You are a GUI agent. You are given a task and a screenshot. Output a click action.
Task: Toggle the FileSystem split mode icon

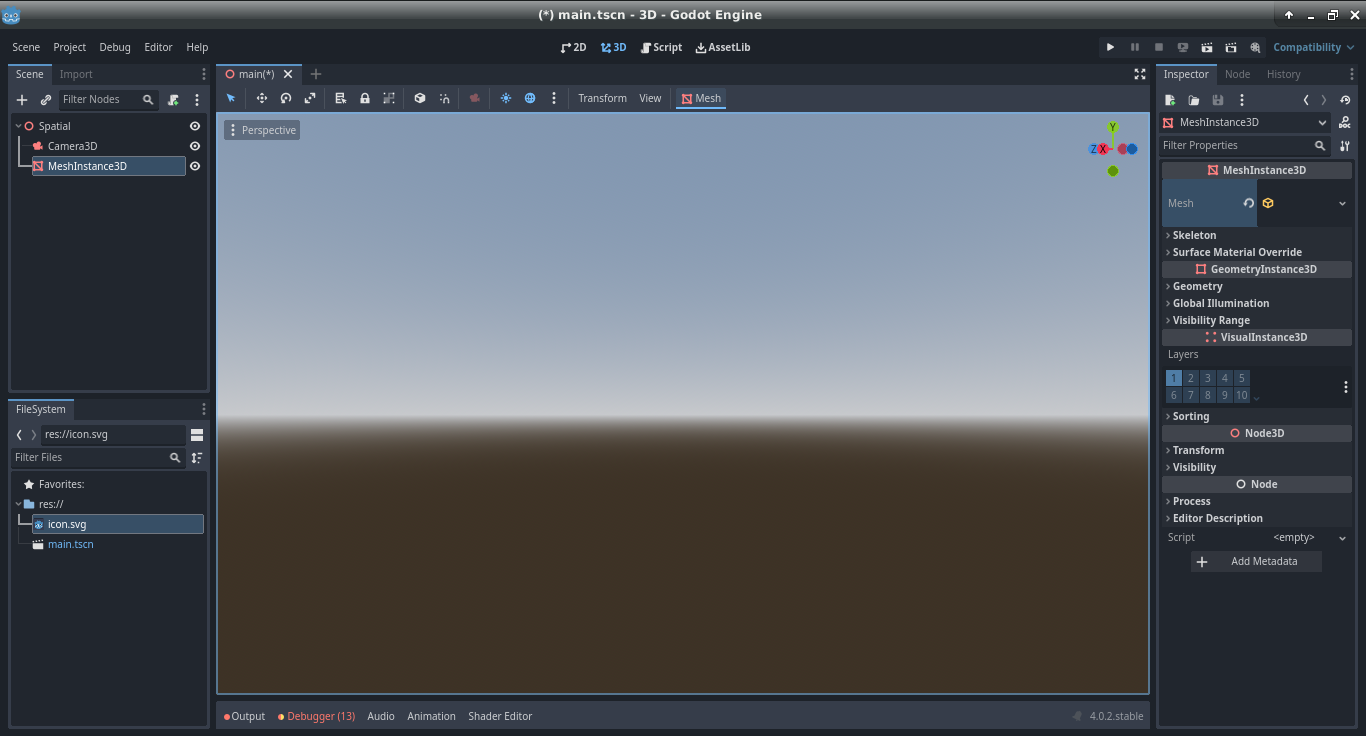(x=197, y=435)
